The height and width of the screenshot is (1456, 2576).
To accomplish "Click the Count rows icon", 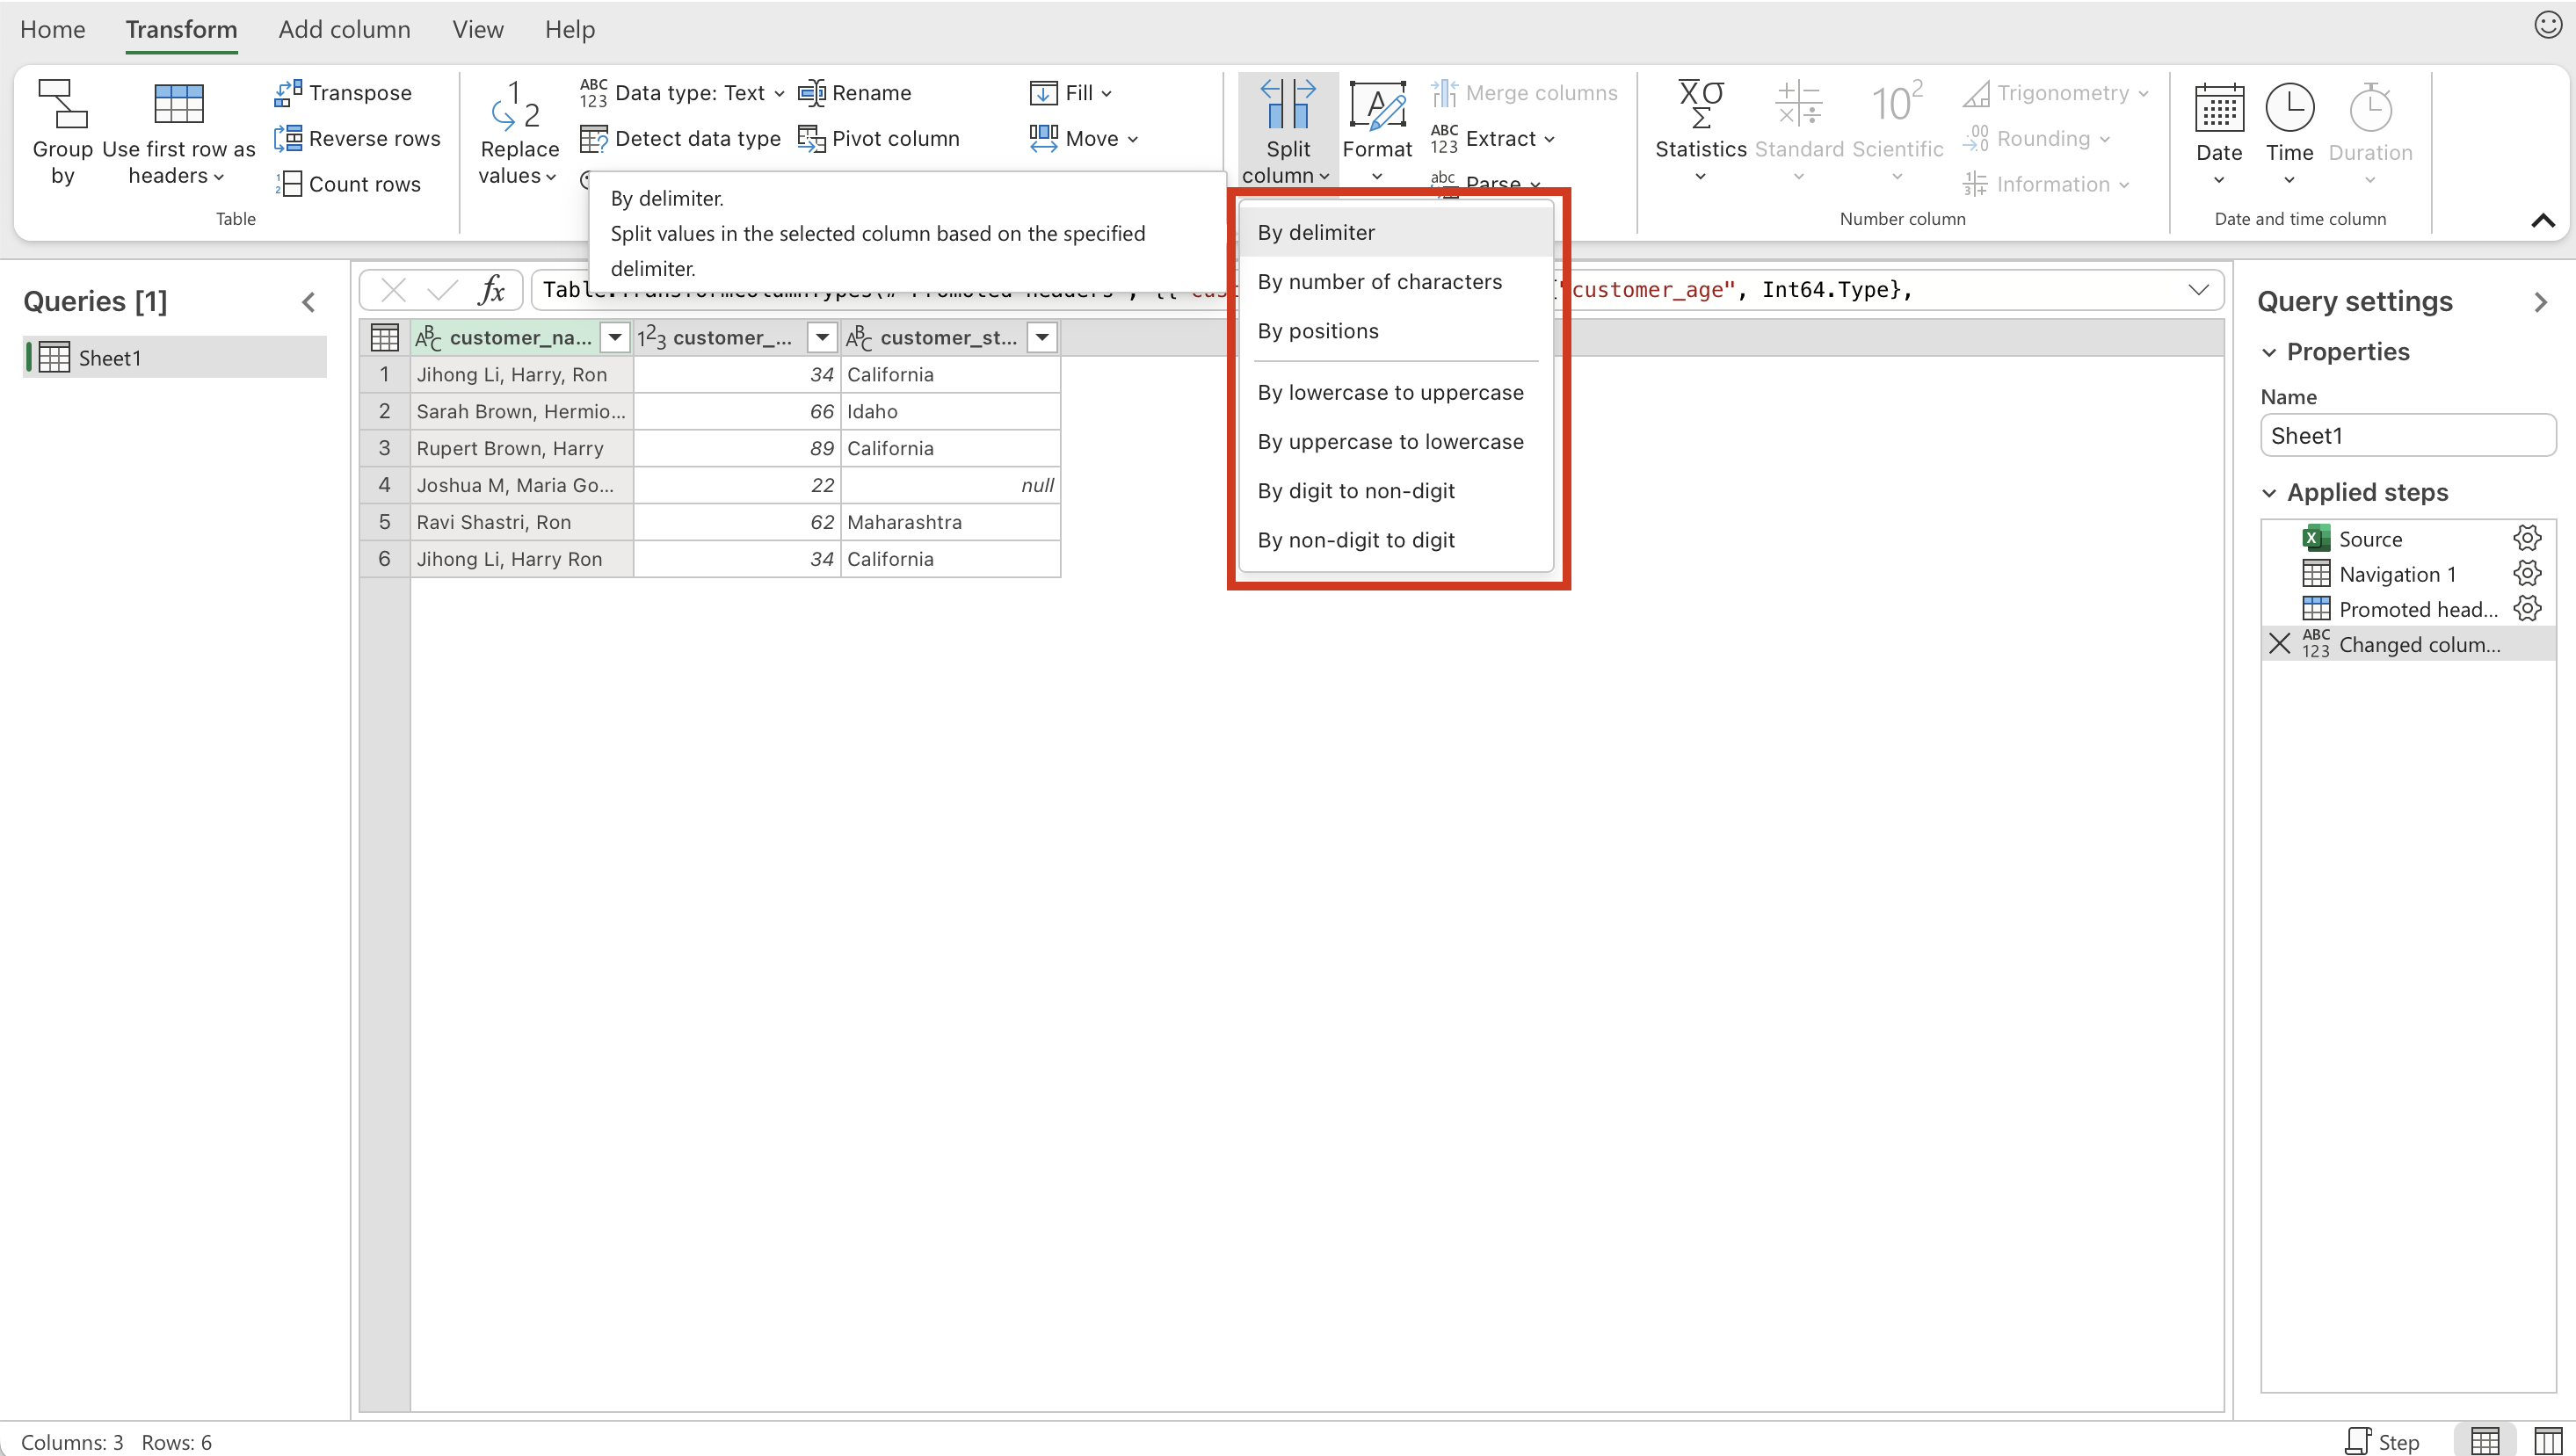I will pos(288,184).
